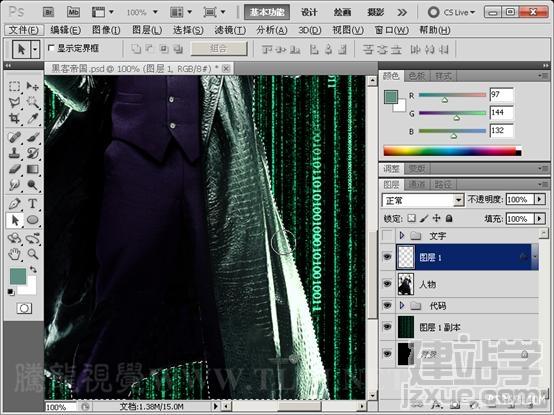Select the Polygonal Lasso tool
554x415 pixels.
(14, 102)
